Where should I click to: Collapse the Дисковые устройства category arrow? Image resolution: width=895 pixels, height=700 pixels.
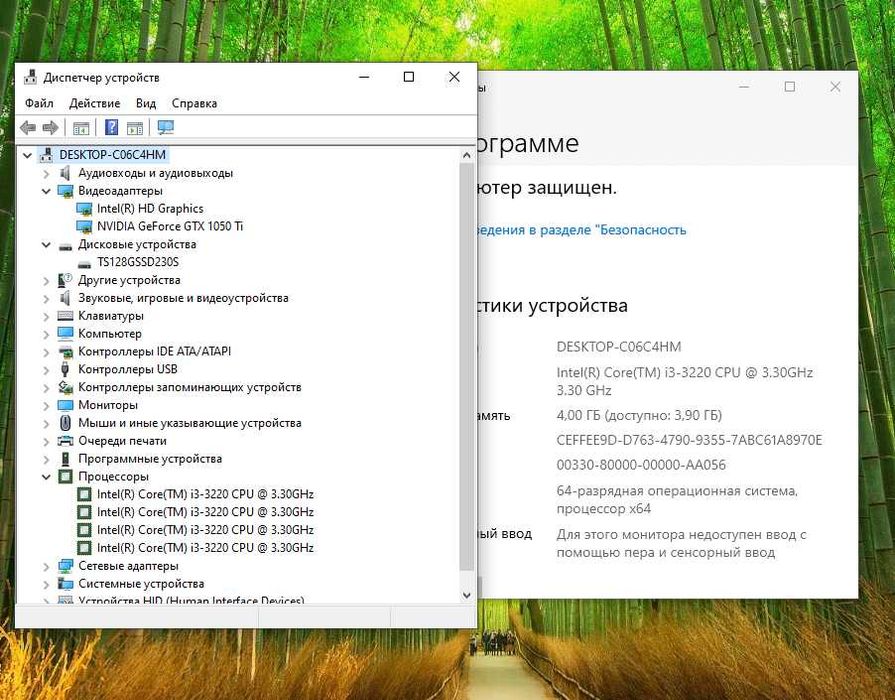[x=46, y=244]
